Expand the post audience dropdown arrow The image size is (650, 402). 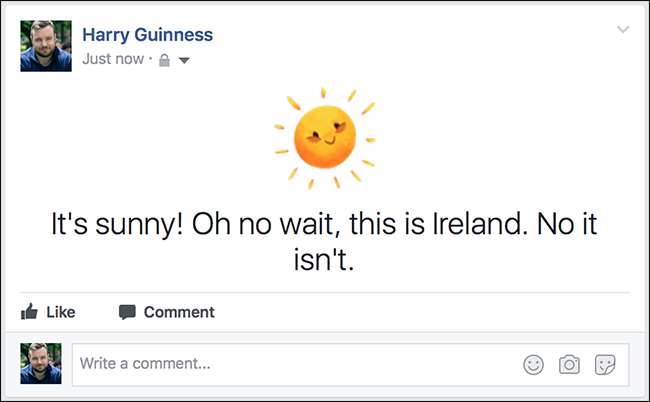click(x=184, y=60)
